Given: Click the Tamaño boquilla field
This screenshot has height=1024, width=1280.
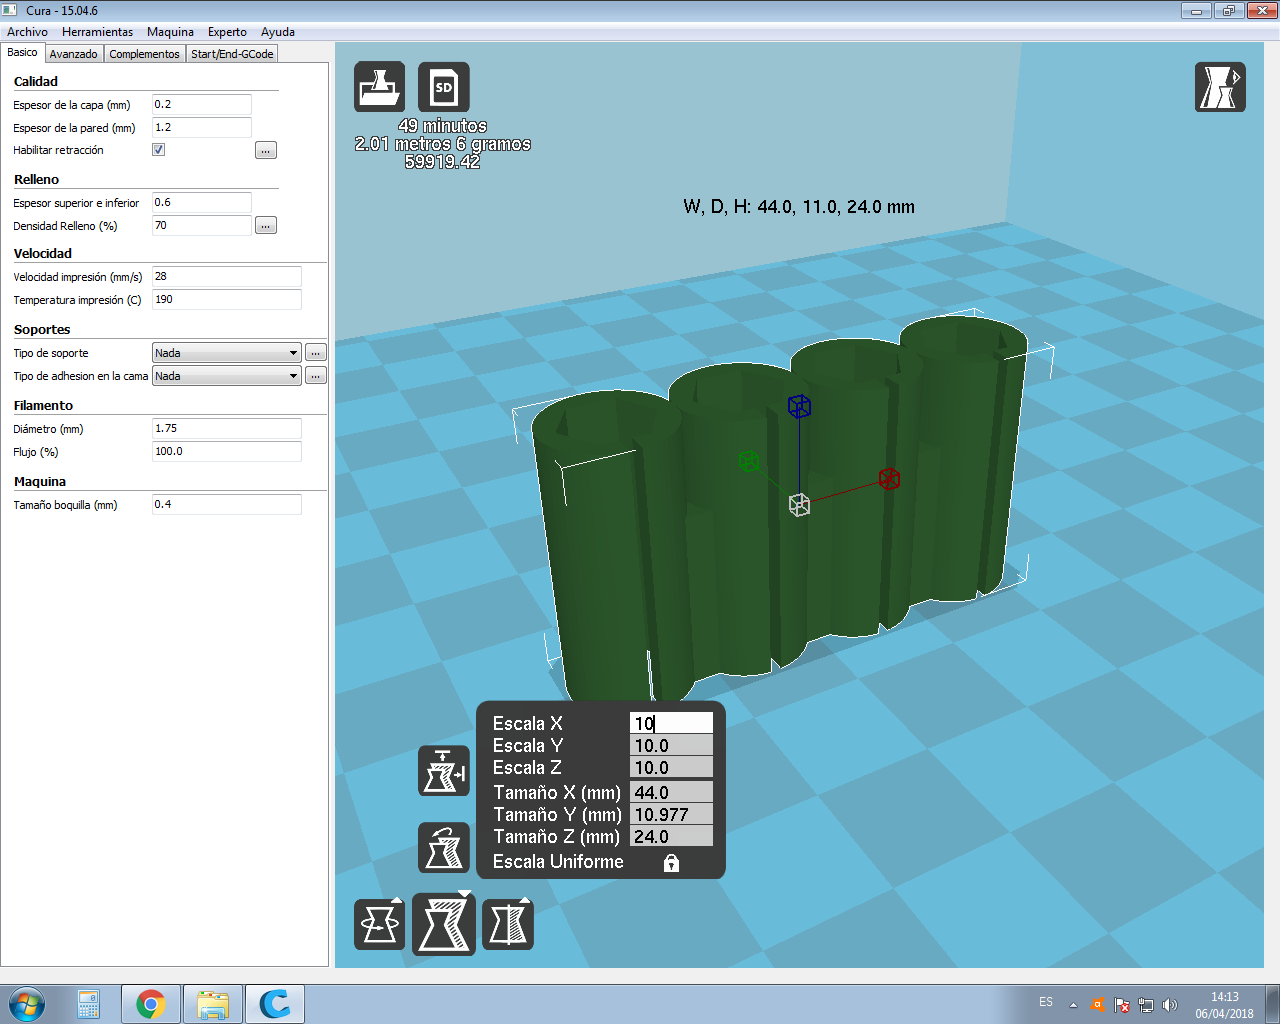Looking at the screenshot, I should tap(227, 505).
